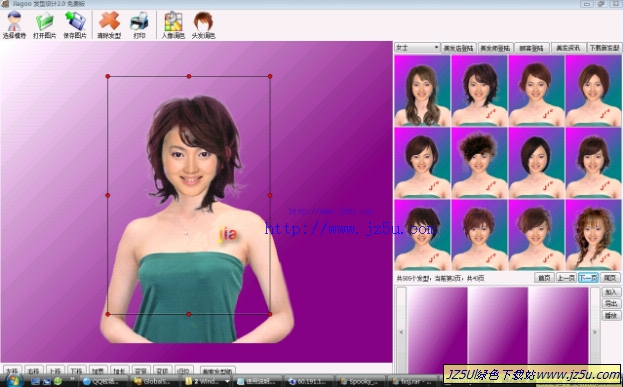
Task: Click the 美发店登陆 button
Action: [x=458, y=48]
